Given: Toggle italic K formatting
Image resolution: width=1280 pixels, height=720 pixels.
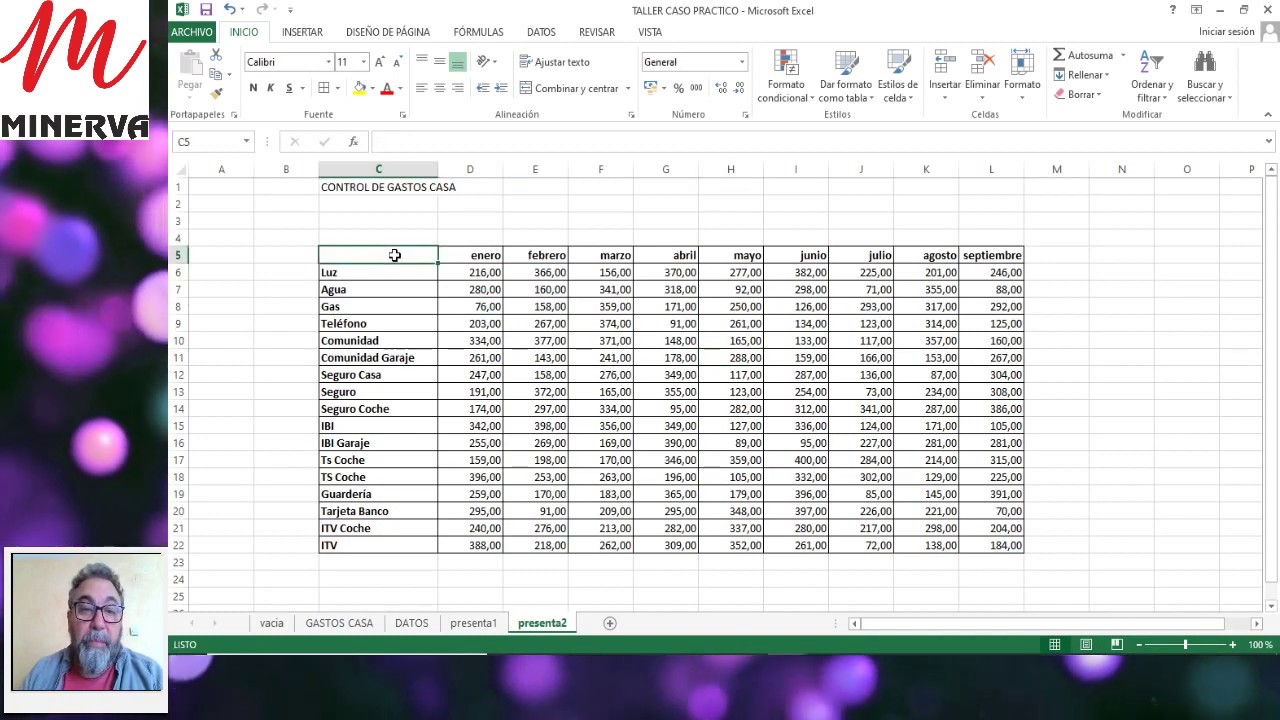Looking at the screenshot, I should point(270,88).
